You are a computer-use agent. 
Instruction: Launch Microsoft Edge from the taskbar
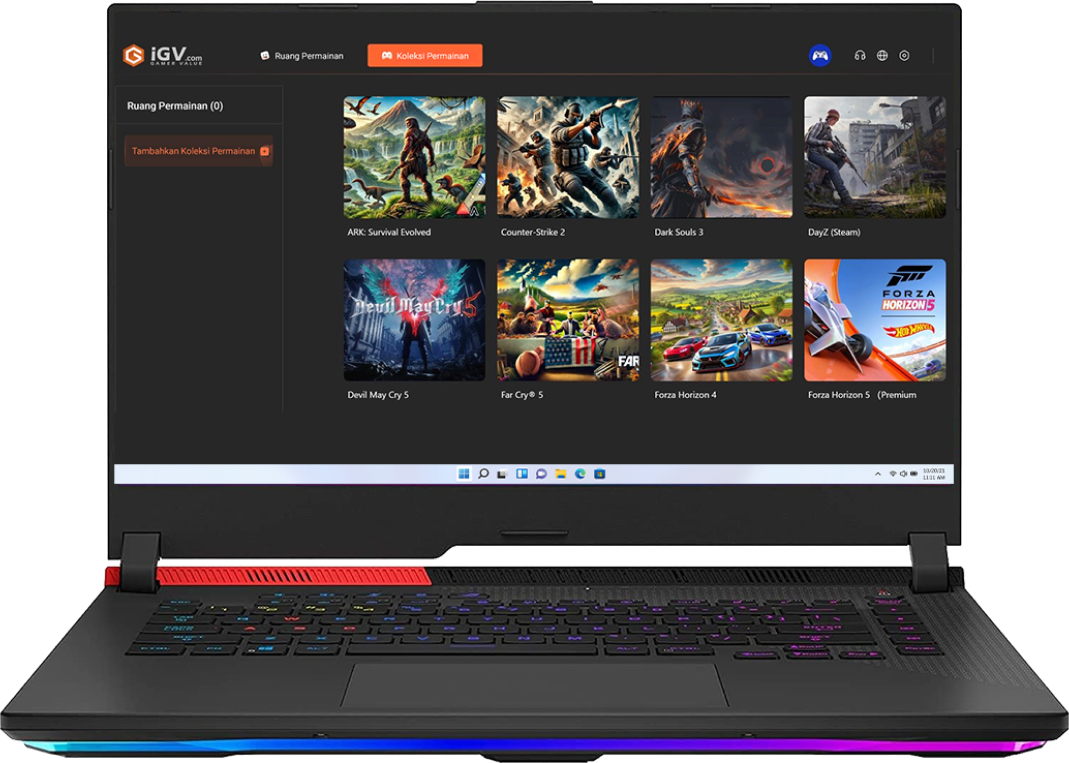click(580, 474)
